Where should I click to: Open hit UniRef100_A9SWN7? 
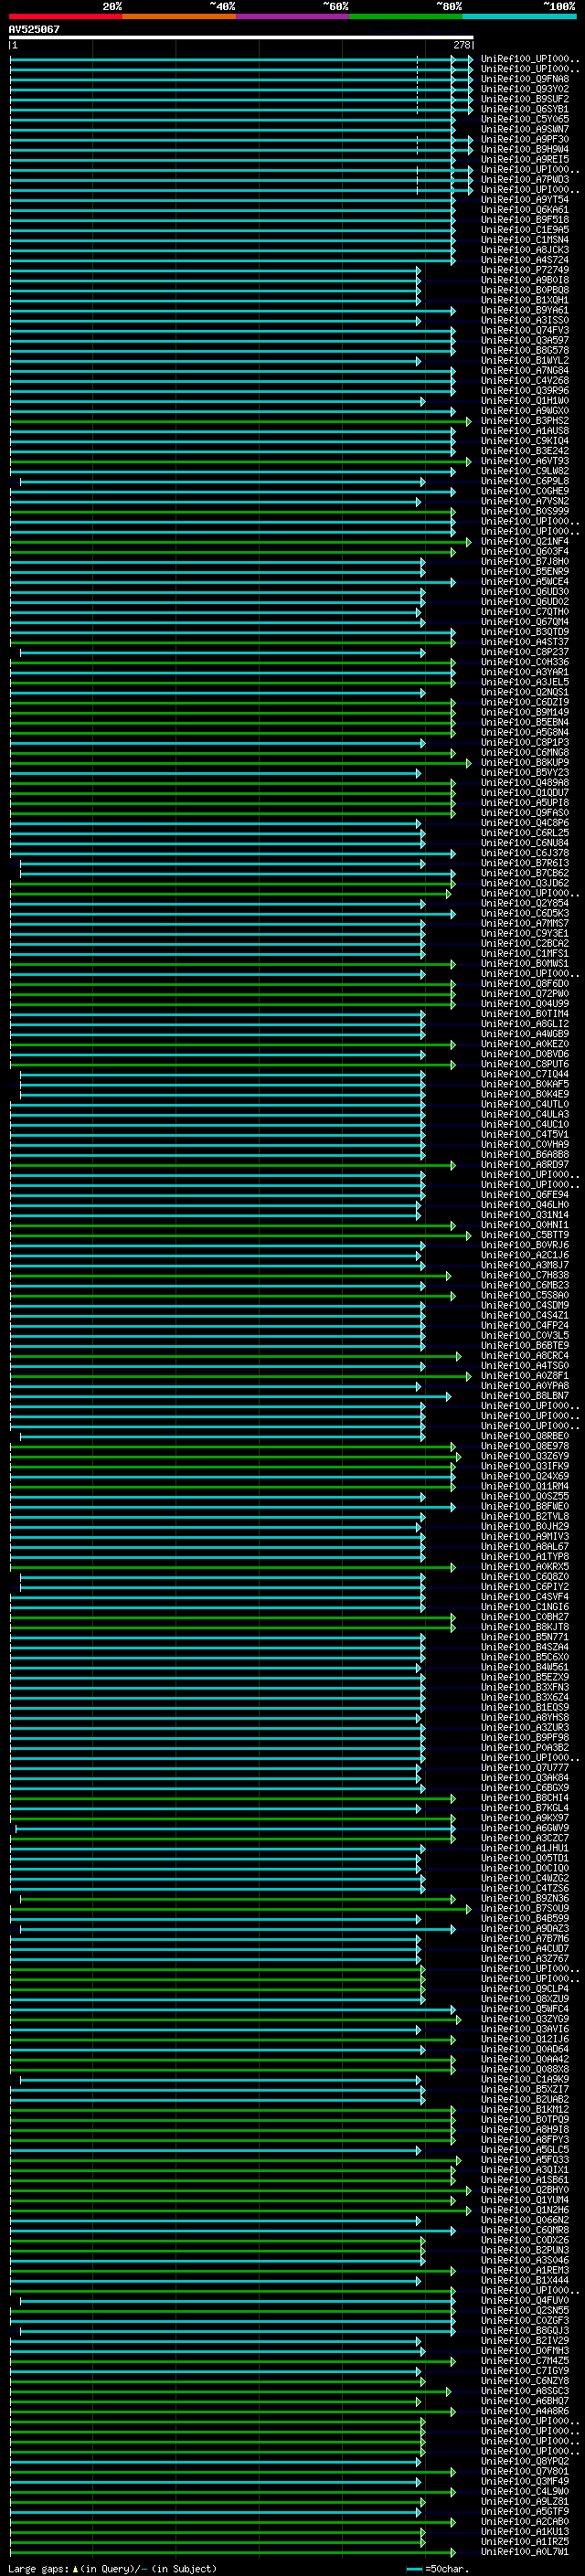[525, 129]
